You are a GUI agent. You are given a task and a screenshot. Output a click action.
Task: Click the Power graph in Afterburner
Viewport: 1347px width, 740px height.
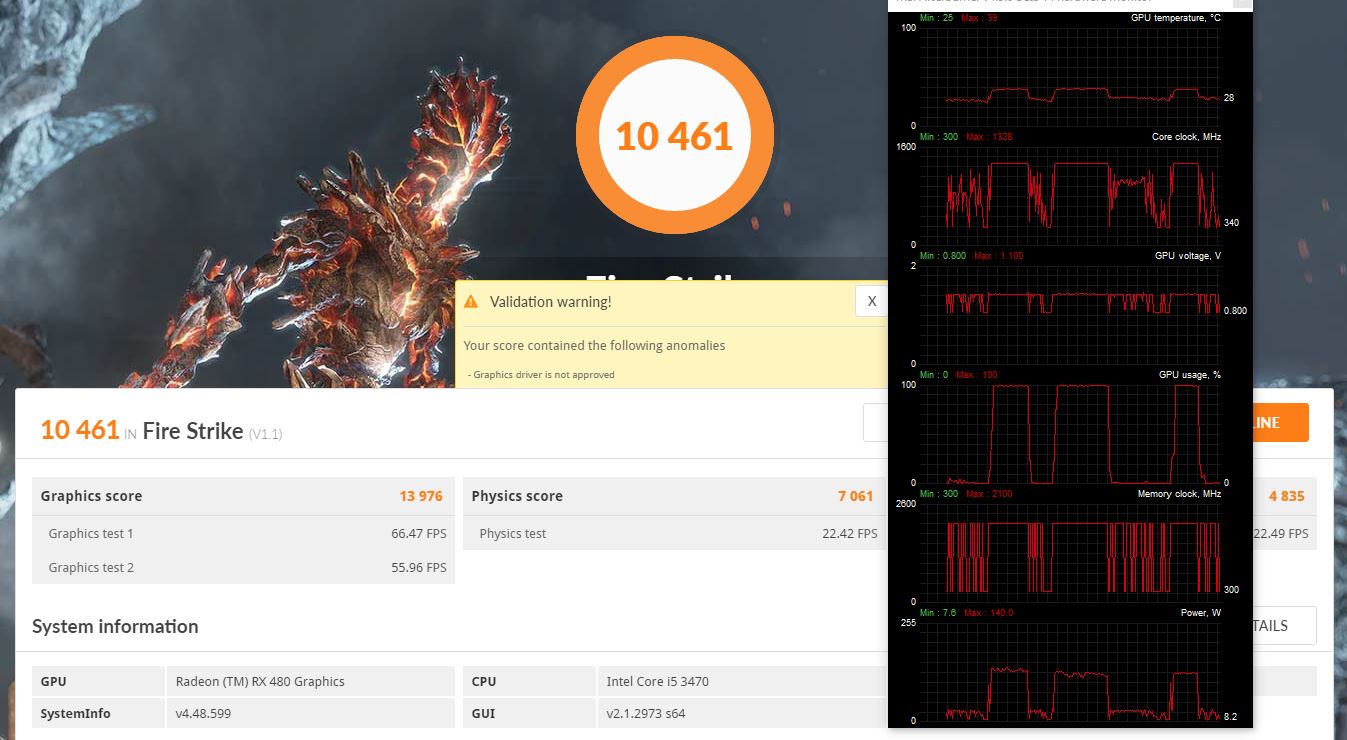pos(1069,671)
